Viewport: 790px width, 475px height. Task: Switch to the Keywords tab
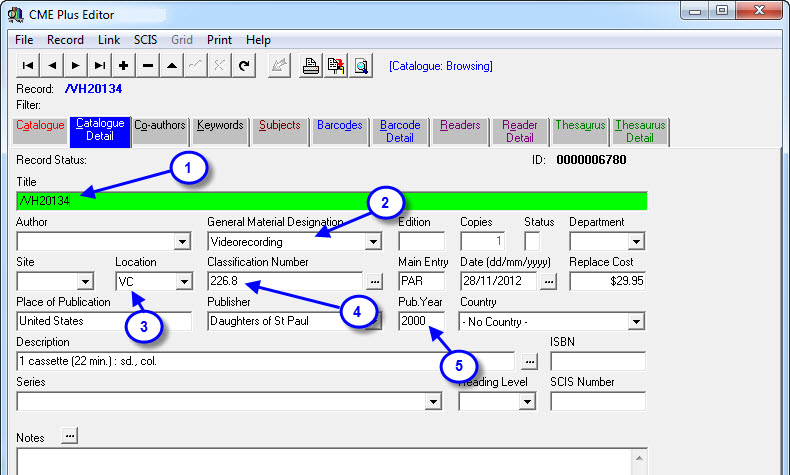(x=220, y=126)
